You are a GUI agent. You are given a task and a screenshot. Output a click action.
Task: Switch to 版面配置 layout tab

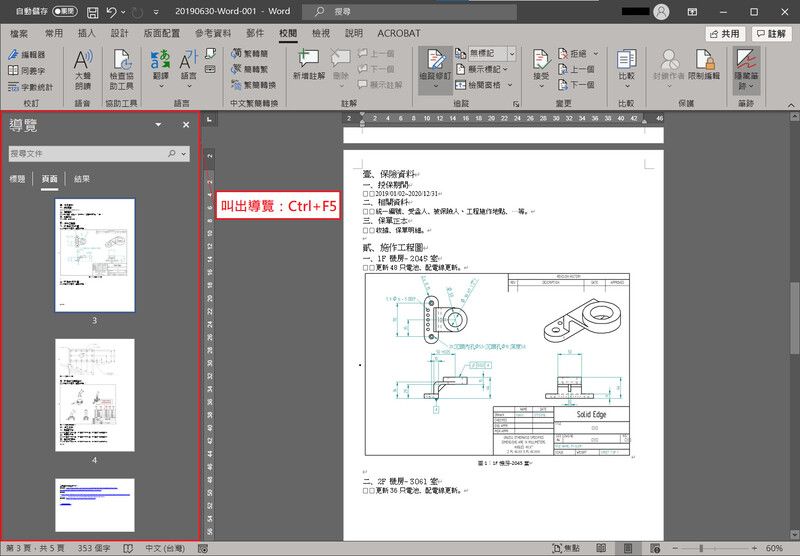pyautogui.click(x=161, y=33)
